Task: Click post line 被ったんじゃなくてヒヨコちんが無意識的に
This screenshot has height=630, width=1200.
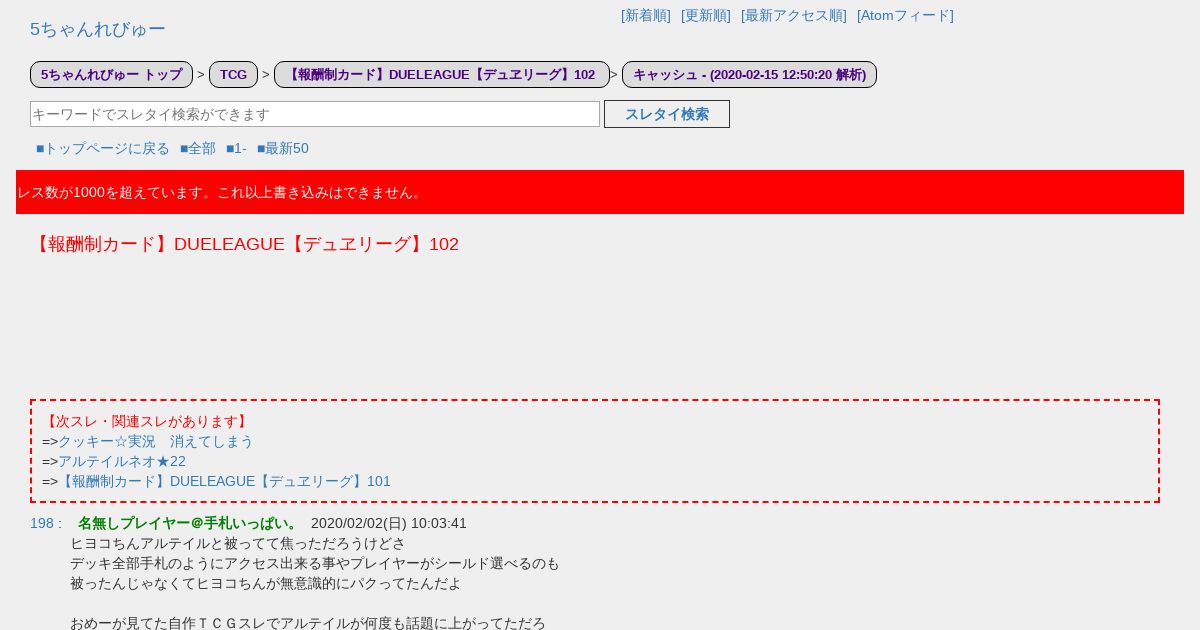Action: point(266,583)
